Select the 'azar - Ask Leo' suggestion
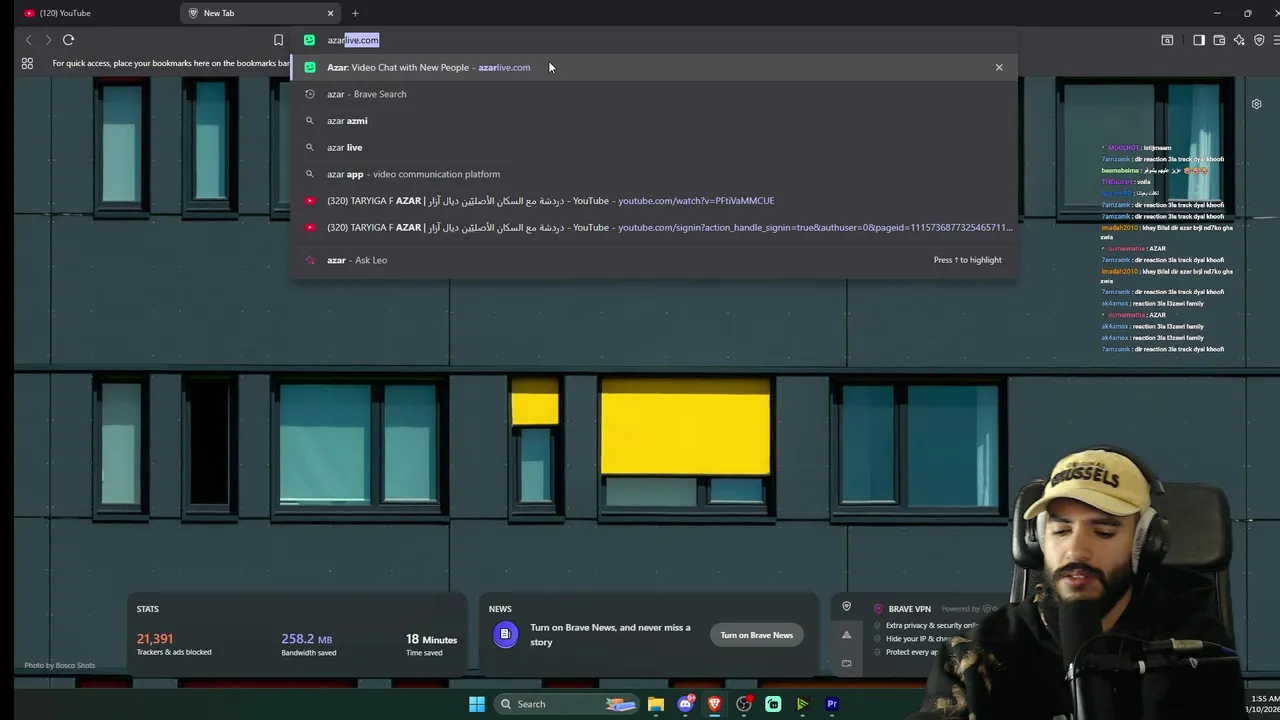Image resolution: width=1280 pixels, height=720 pixels. pyautogui.click(x=654, y=260)
